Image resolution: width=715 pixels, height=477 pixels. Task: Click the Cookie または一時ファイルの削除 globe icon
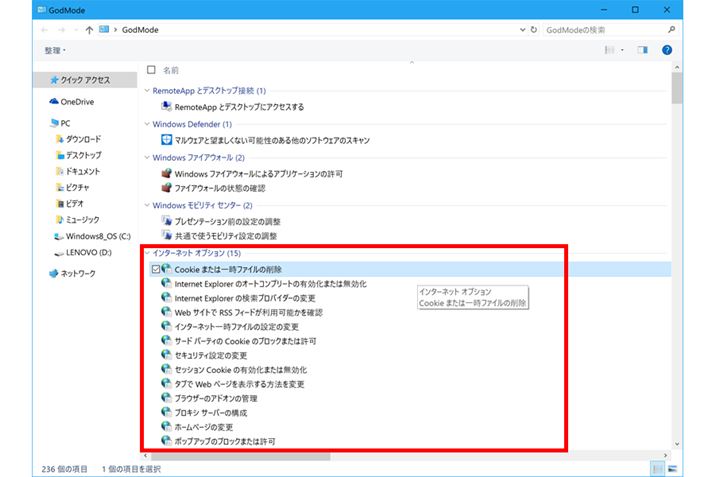tap(166, 269)
